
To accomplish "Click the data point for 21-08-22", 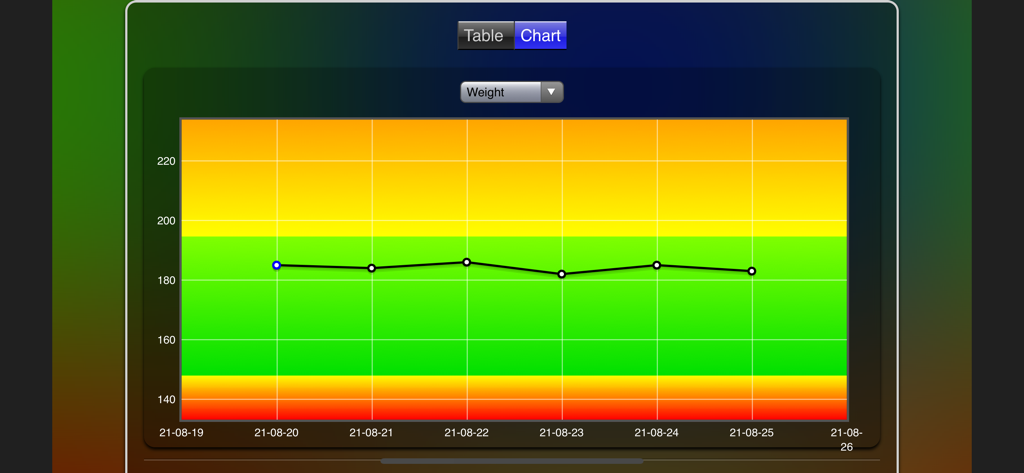I will [467, 262].
